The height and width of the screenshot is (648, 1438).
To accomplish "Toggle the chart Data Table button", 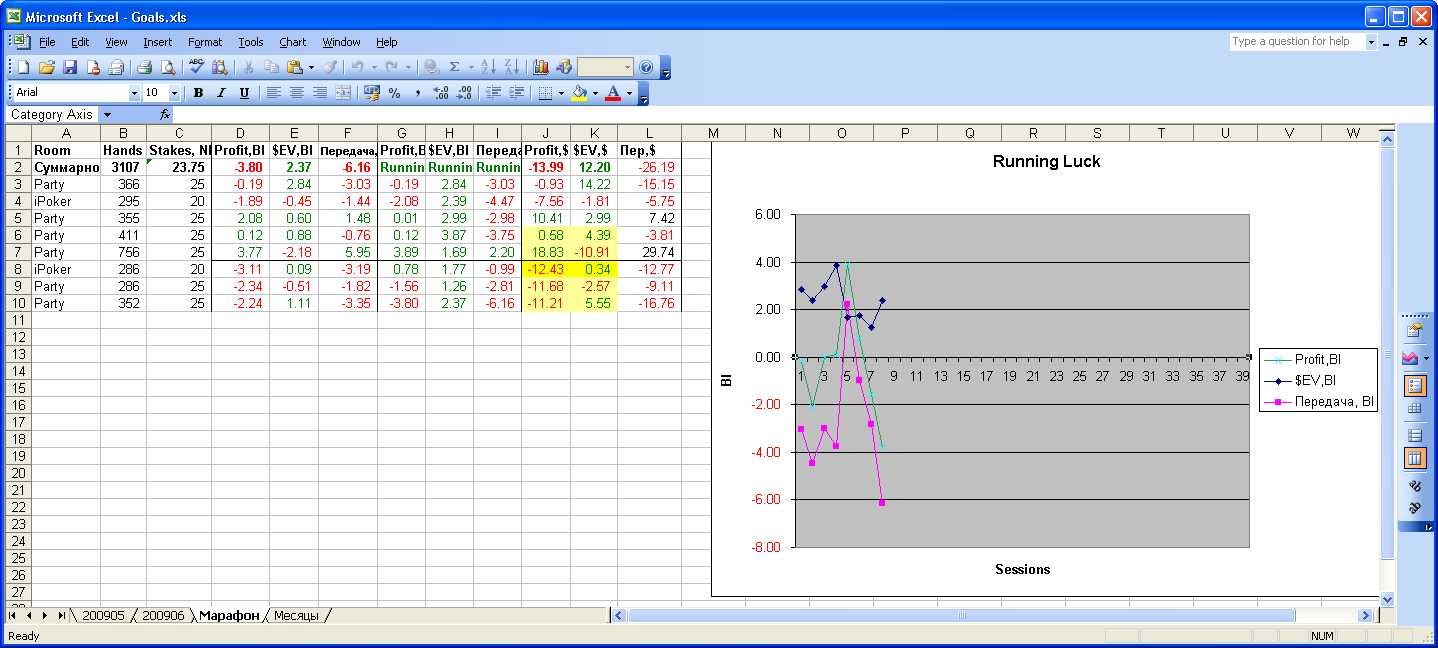I will (1414, 408).
